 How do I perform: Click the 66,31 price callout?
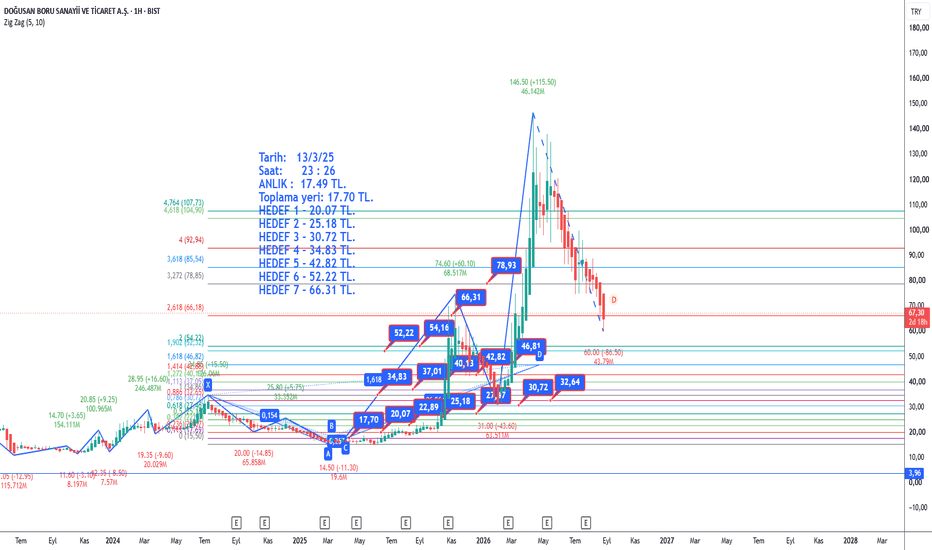[471, 297]
